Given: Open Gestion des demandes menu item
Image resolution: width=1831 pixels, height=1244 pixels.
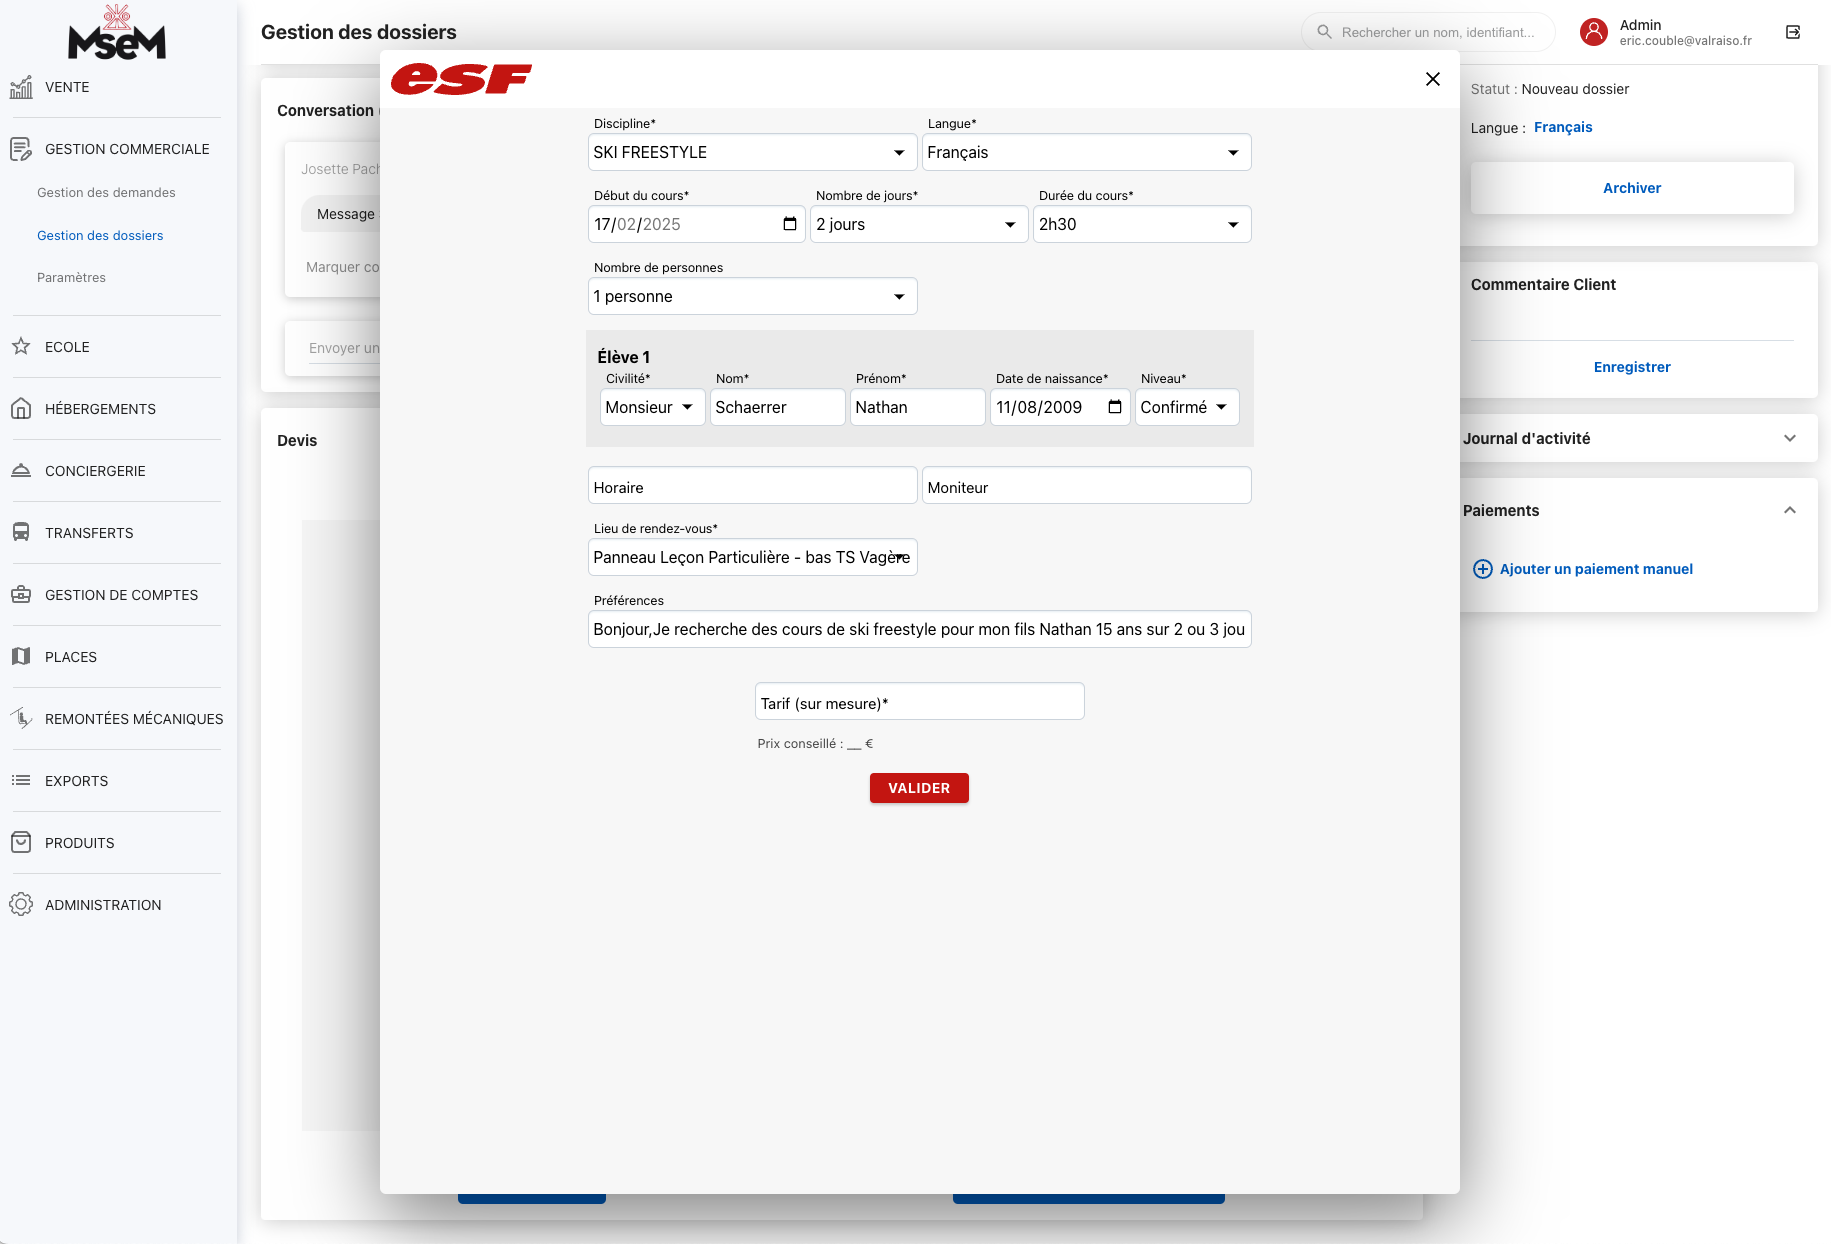Looking at the screenshot, I should coord(106,193).
